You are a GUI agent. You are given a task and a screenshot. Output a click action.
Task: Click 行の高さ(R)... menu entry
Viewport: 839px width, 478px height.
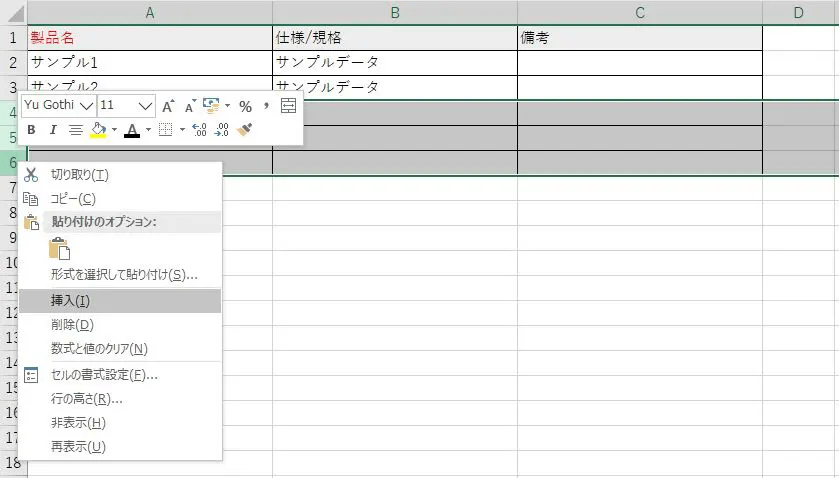[x=87, y=399]
